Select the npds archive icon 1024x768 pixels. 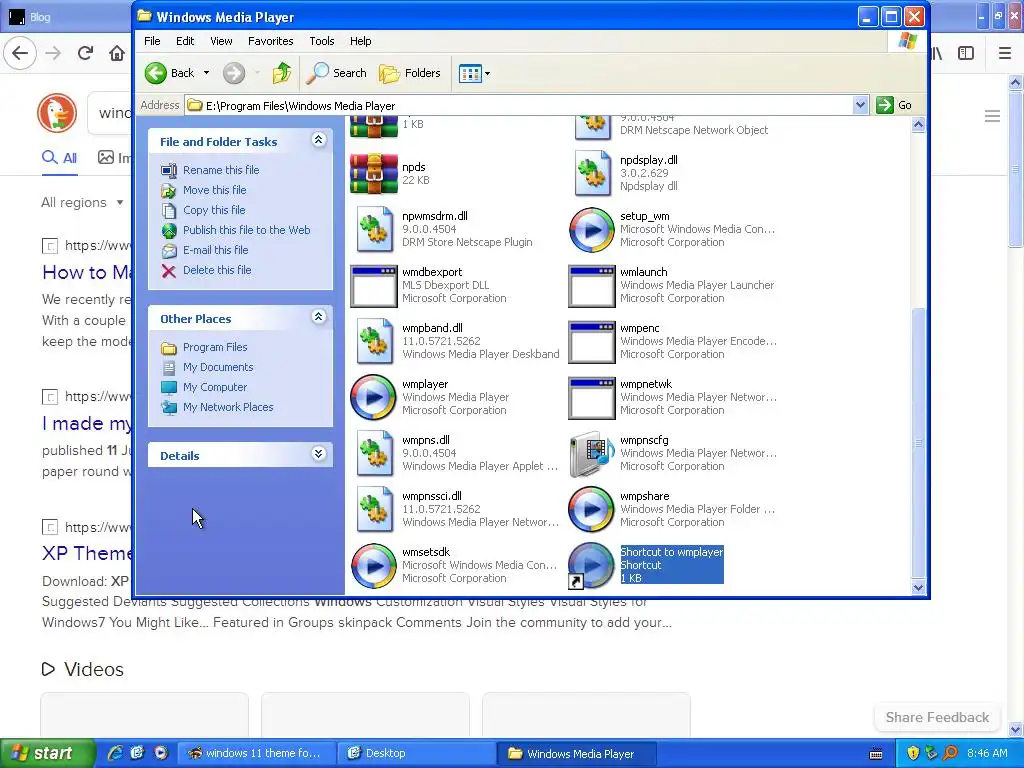(x=374, y=174)
